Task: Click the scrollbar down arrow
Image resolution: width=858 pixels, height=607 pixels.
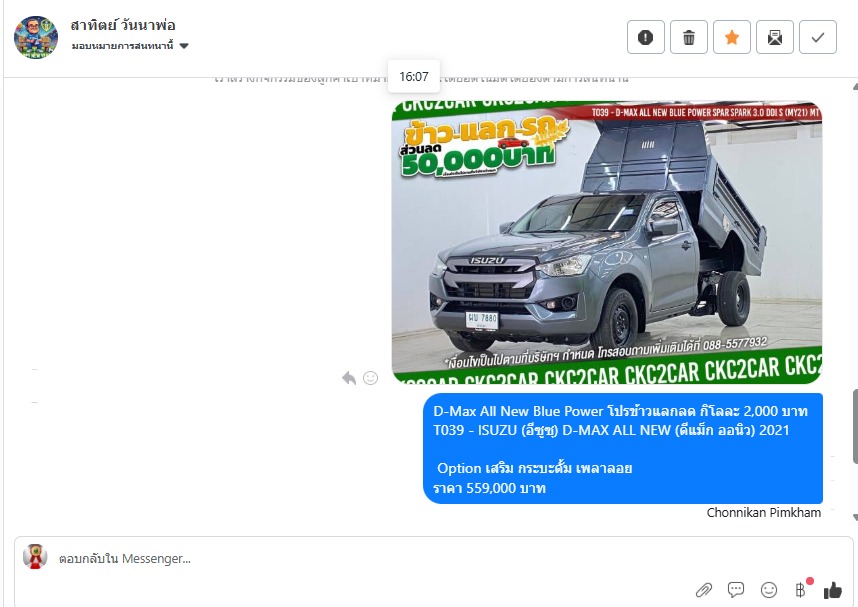Action: pyautogui.click(x=855, y=518)
